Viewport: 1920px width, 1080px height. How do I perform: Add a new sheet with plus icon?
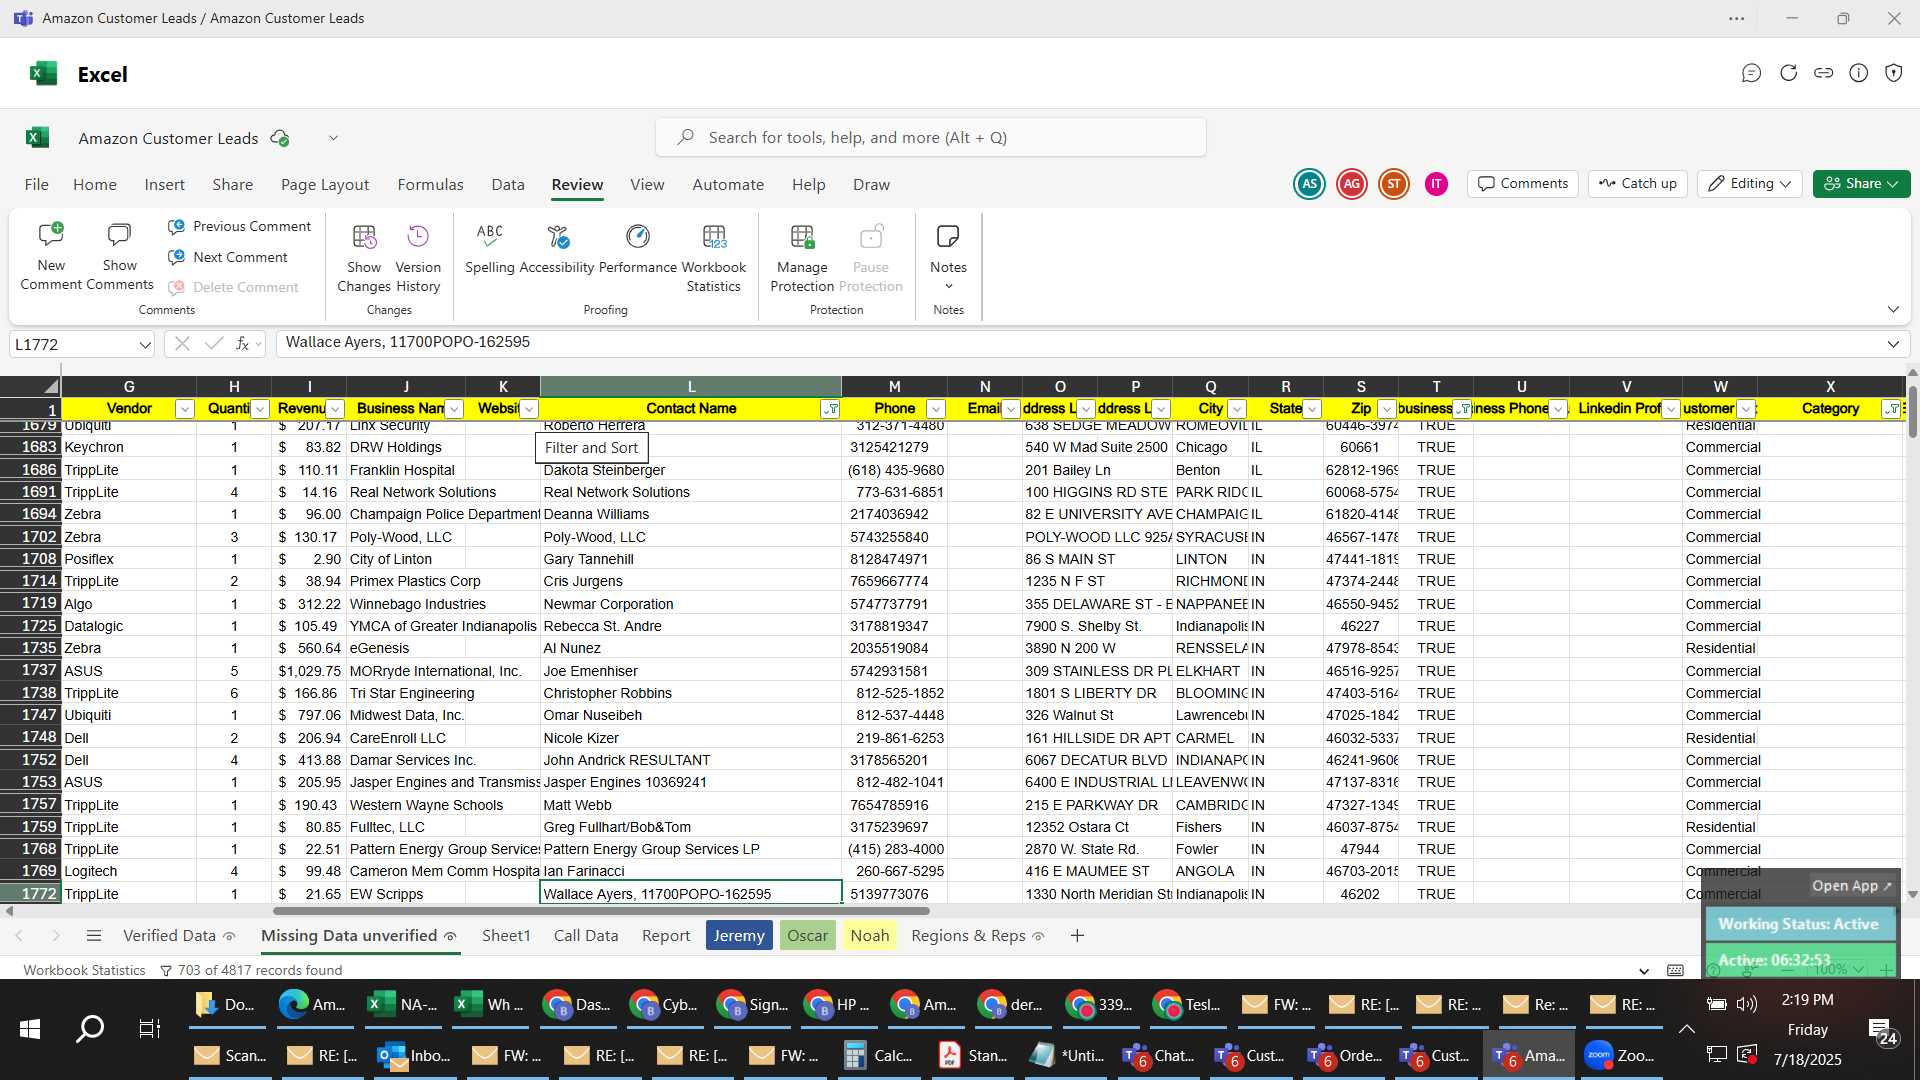[1077, 936]
